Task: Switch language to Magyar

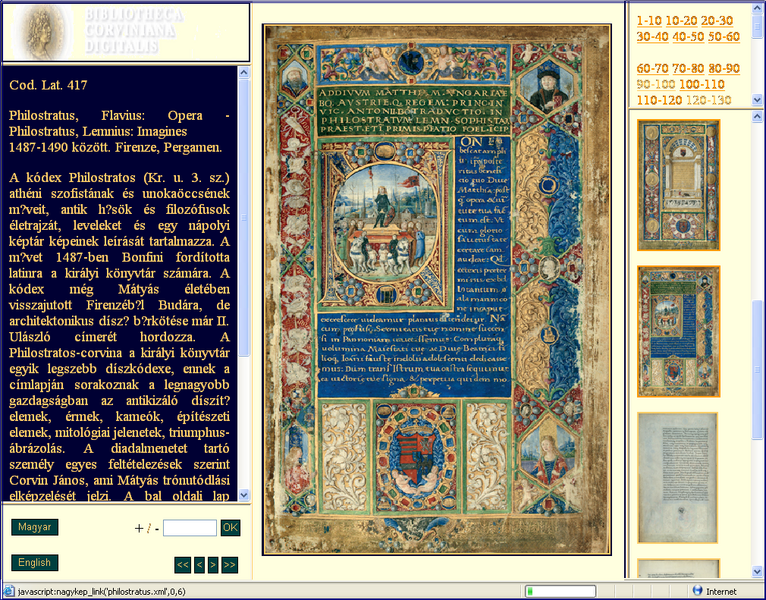Action: (35, 527)
